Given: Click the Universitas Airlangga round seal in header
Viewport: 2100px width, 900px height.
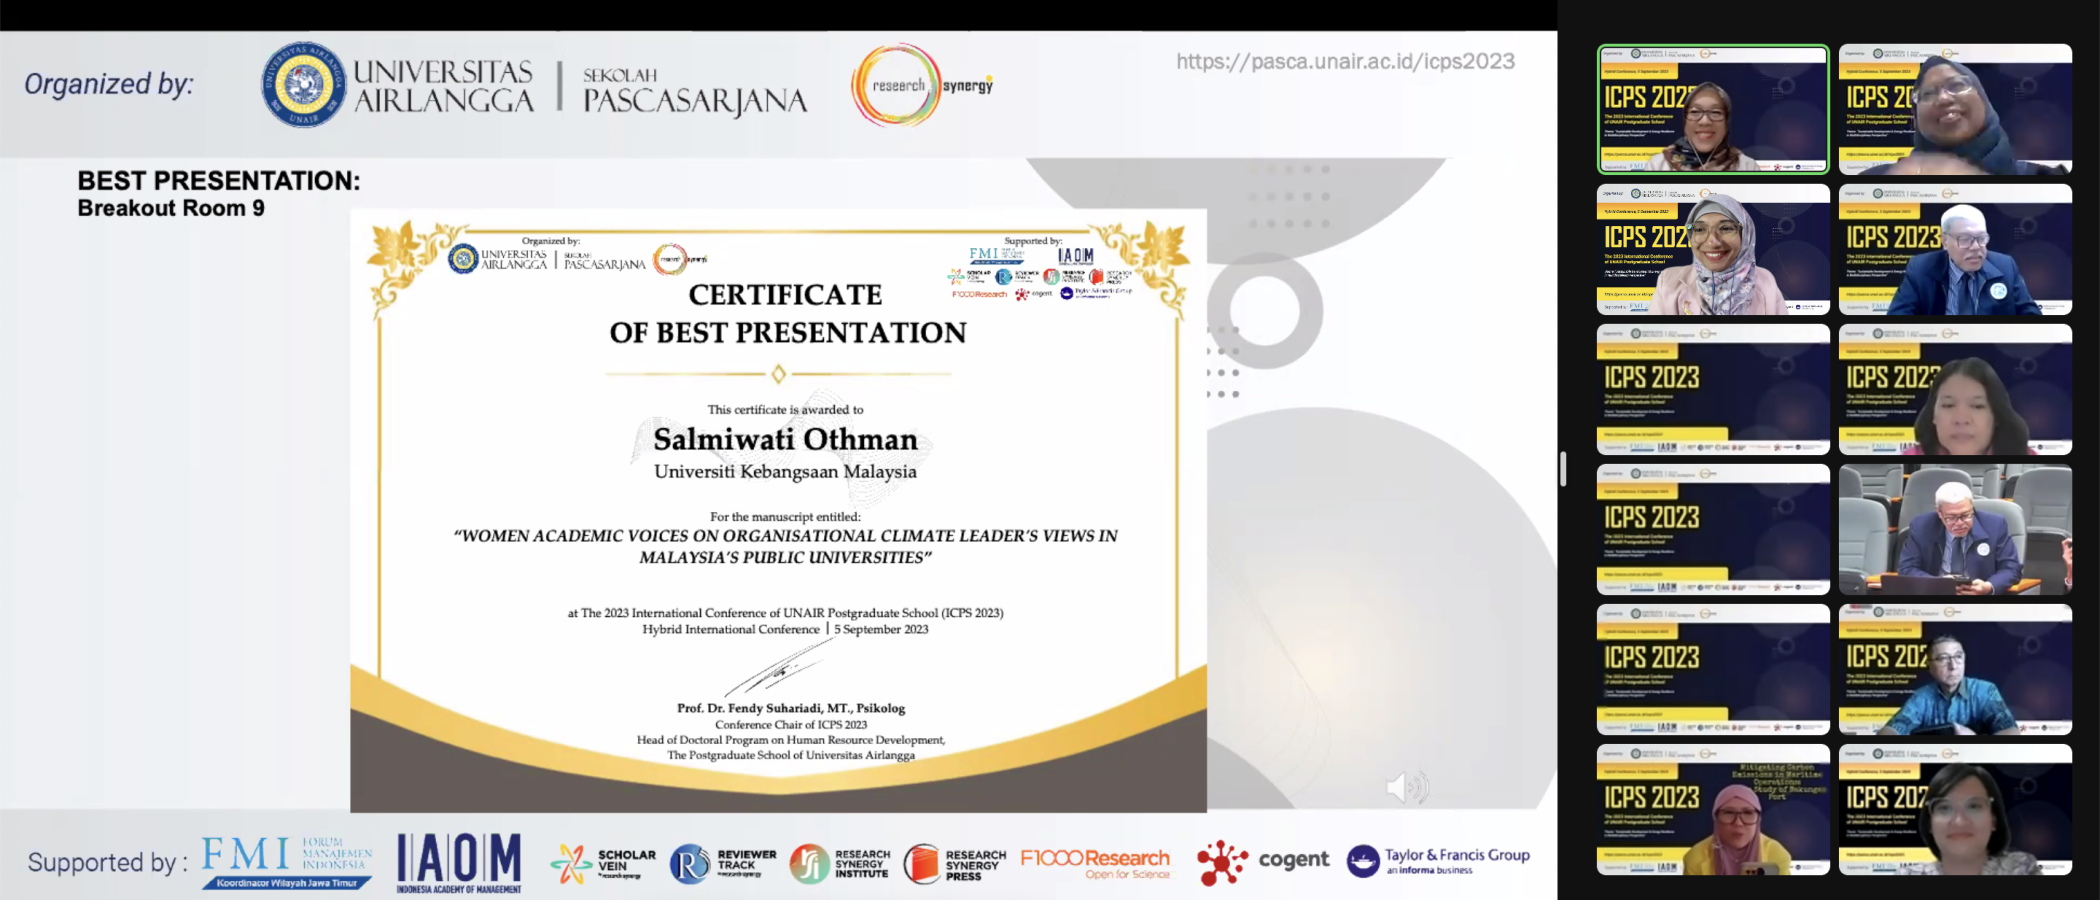Looking at the screenshot, I should [304, 85].
